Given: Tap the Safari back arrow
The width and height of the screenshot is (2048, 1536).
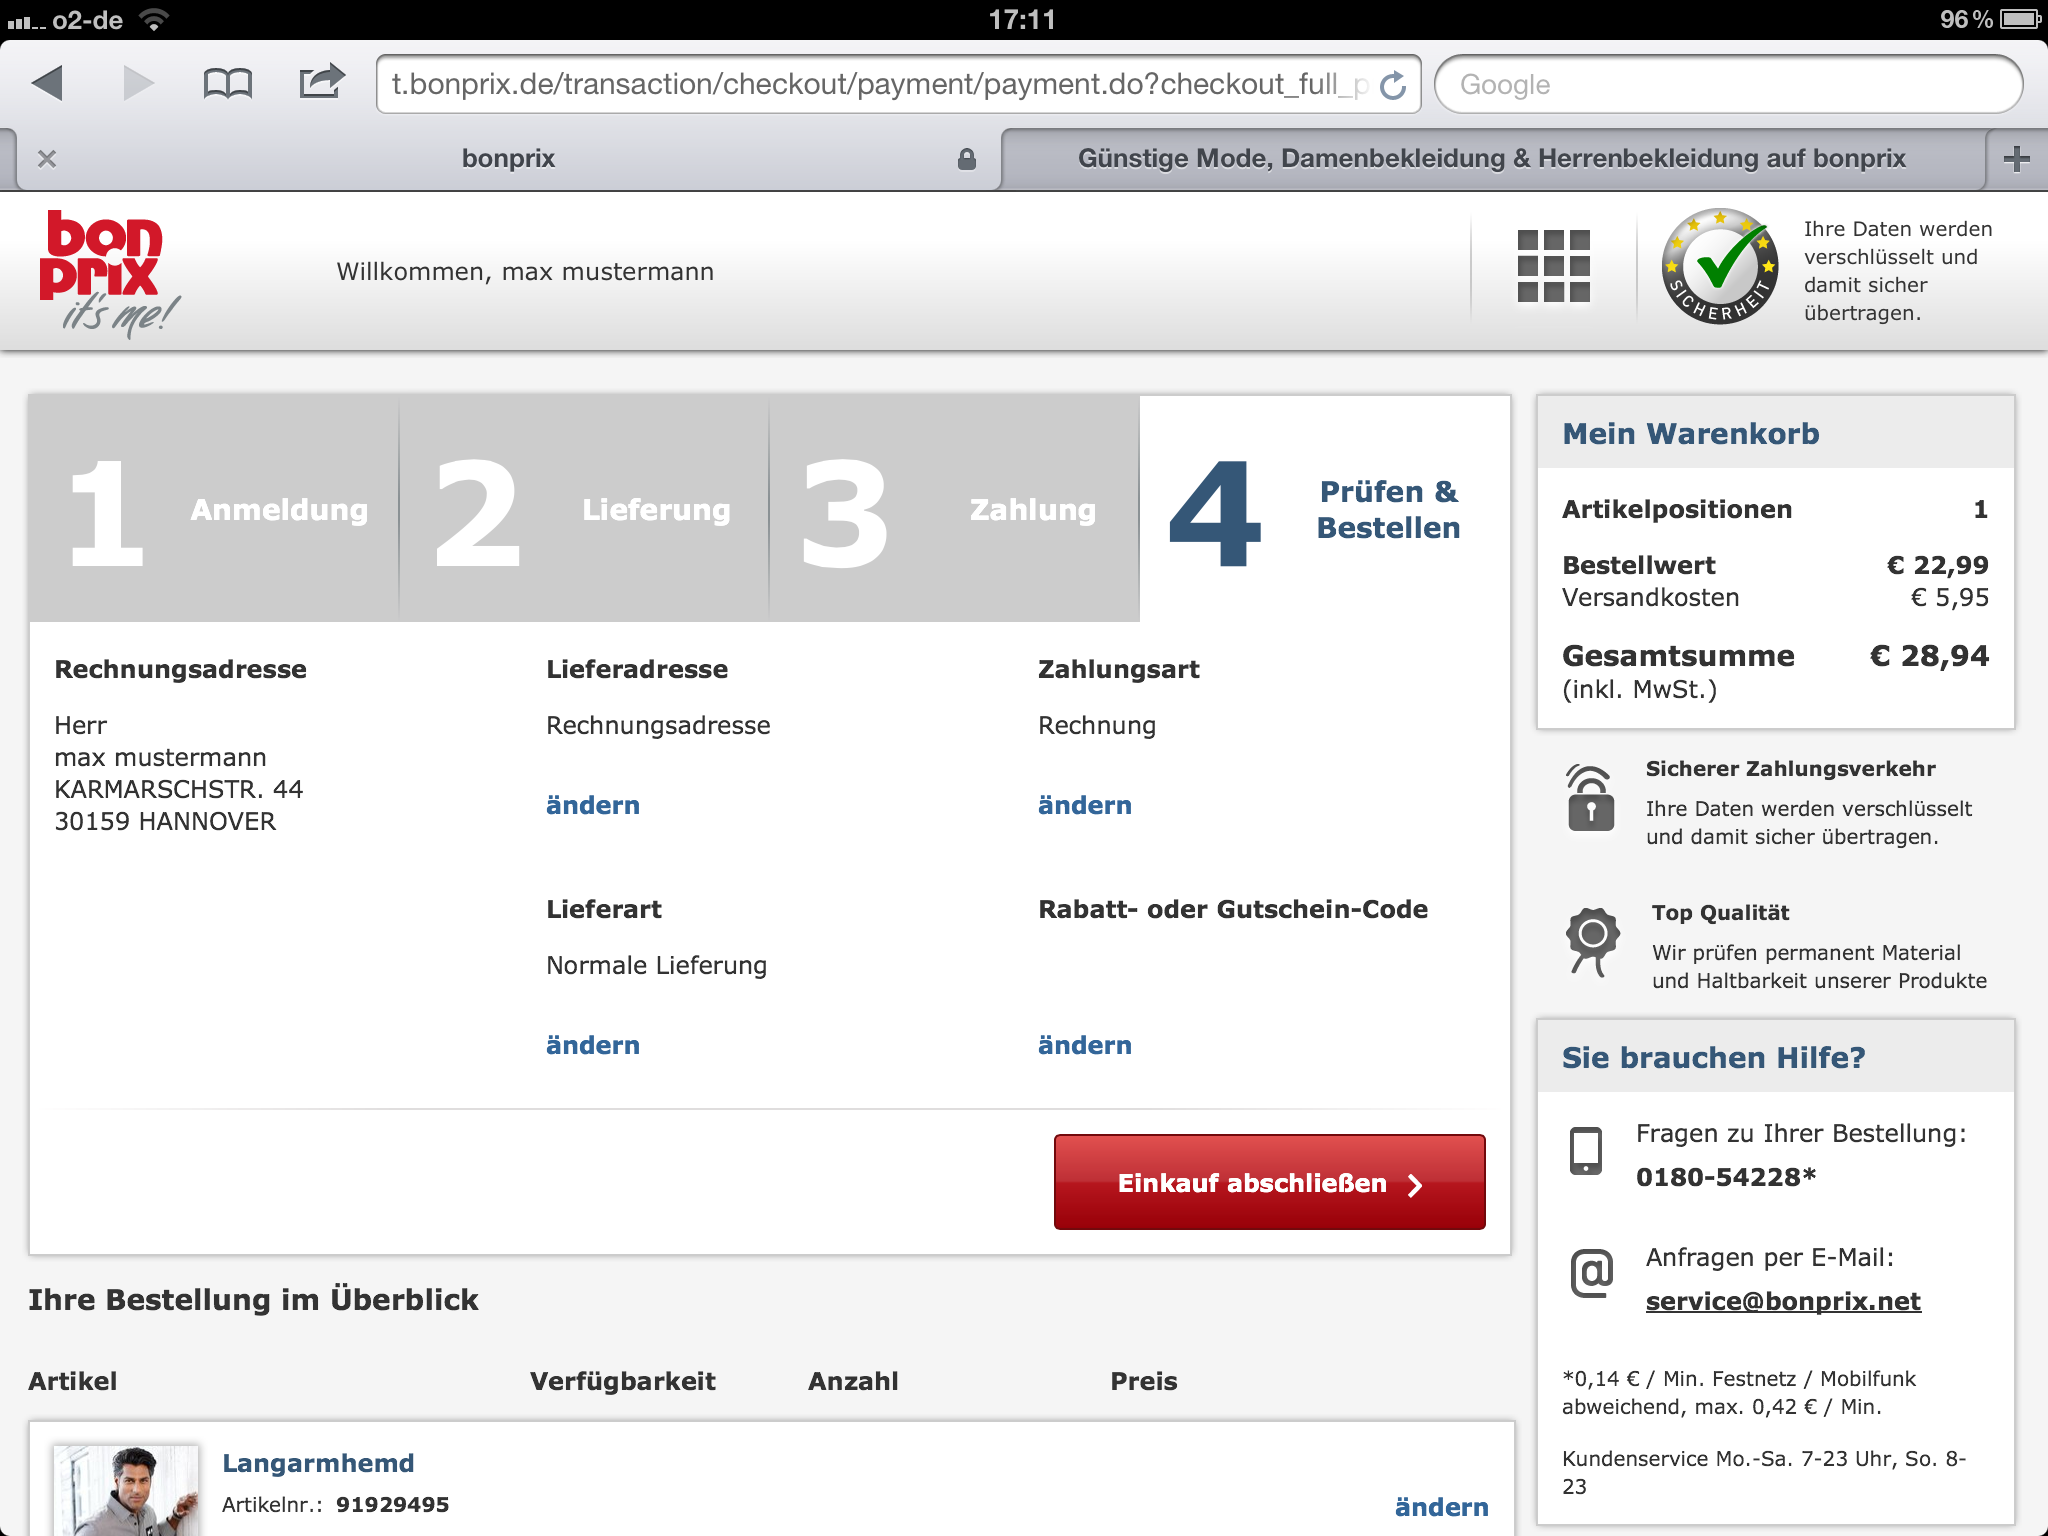Looking at the screenshot, I should [48, 83].
